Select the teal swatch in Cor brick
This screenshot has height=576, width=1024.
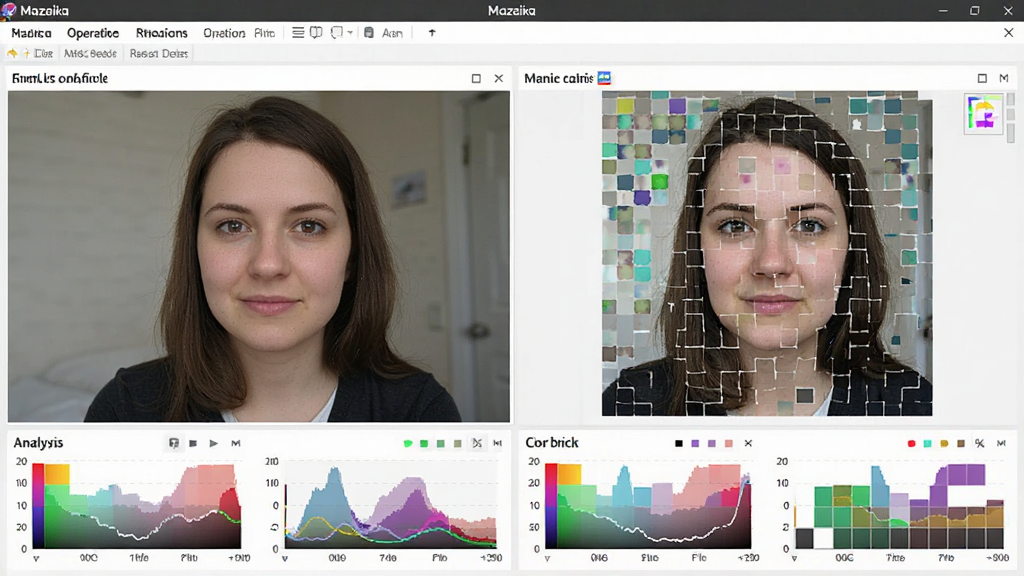(x=927, y=443)
